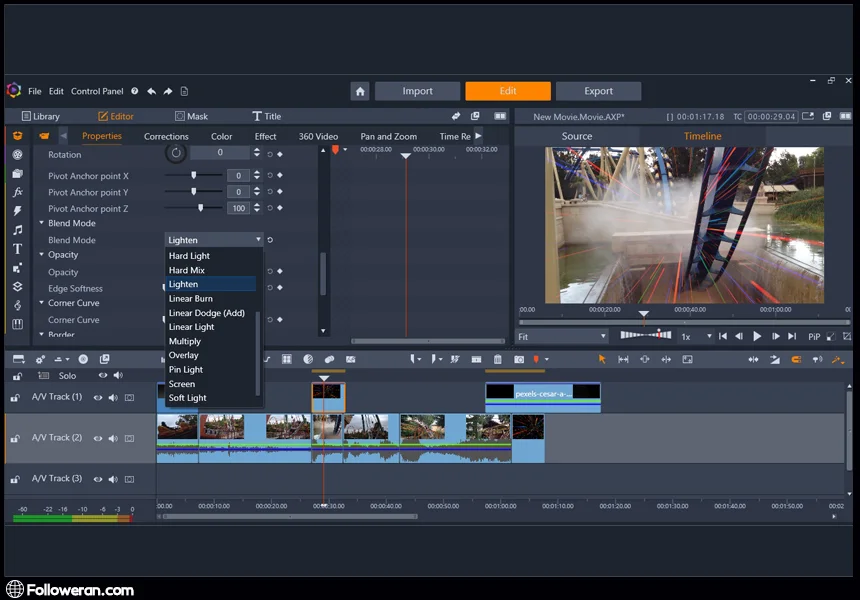Mute audio on A/V Track (2)
Screen dimensions: 860x600
pos(113,438)
